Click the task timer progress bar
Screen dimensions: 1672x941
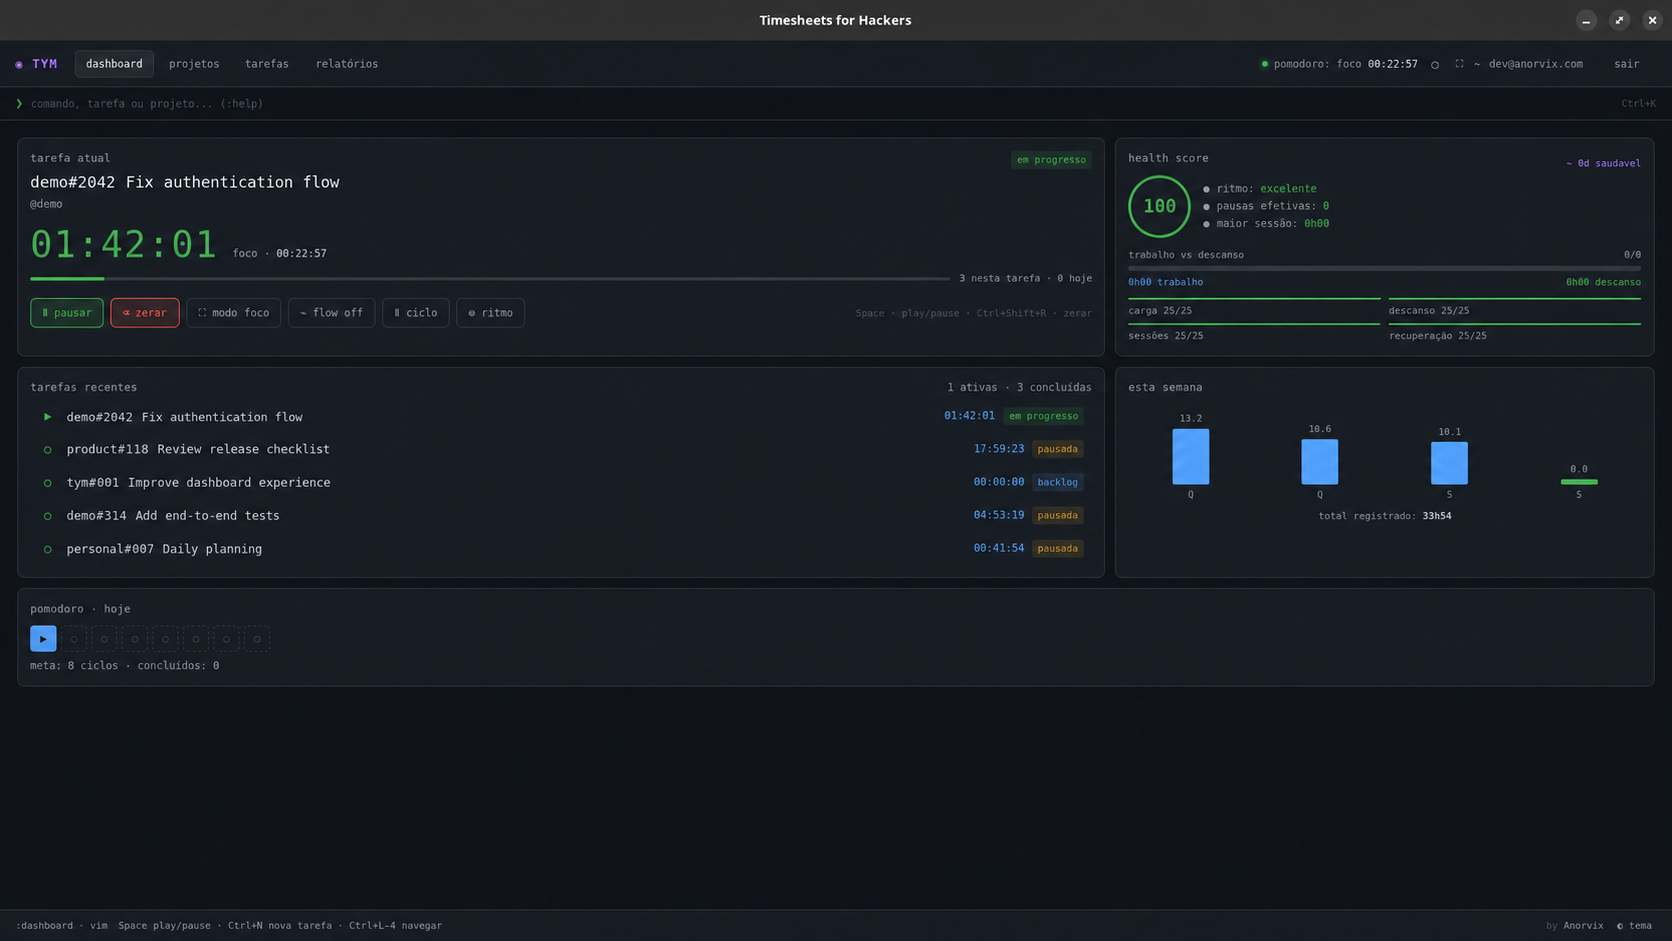pos(490,279)
